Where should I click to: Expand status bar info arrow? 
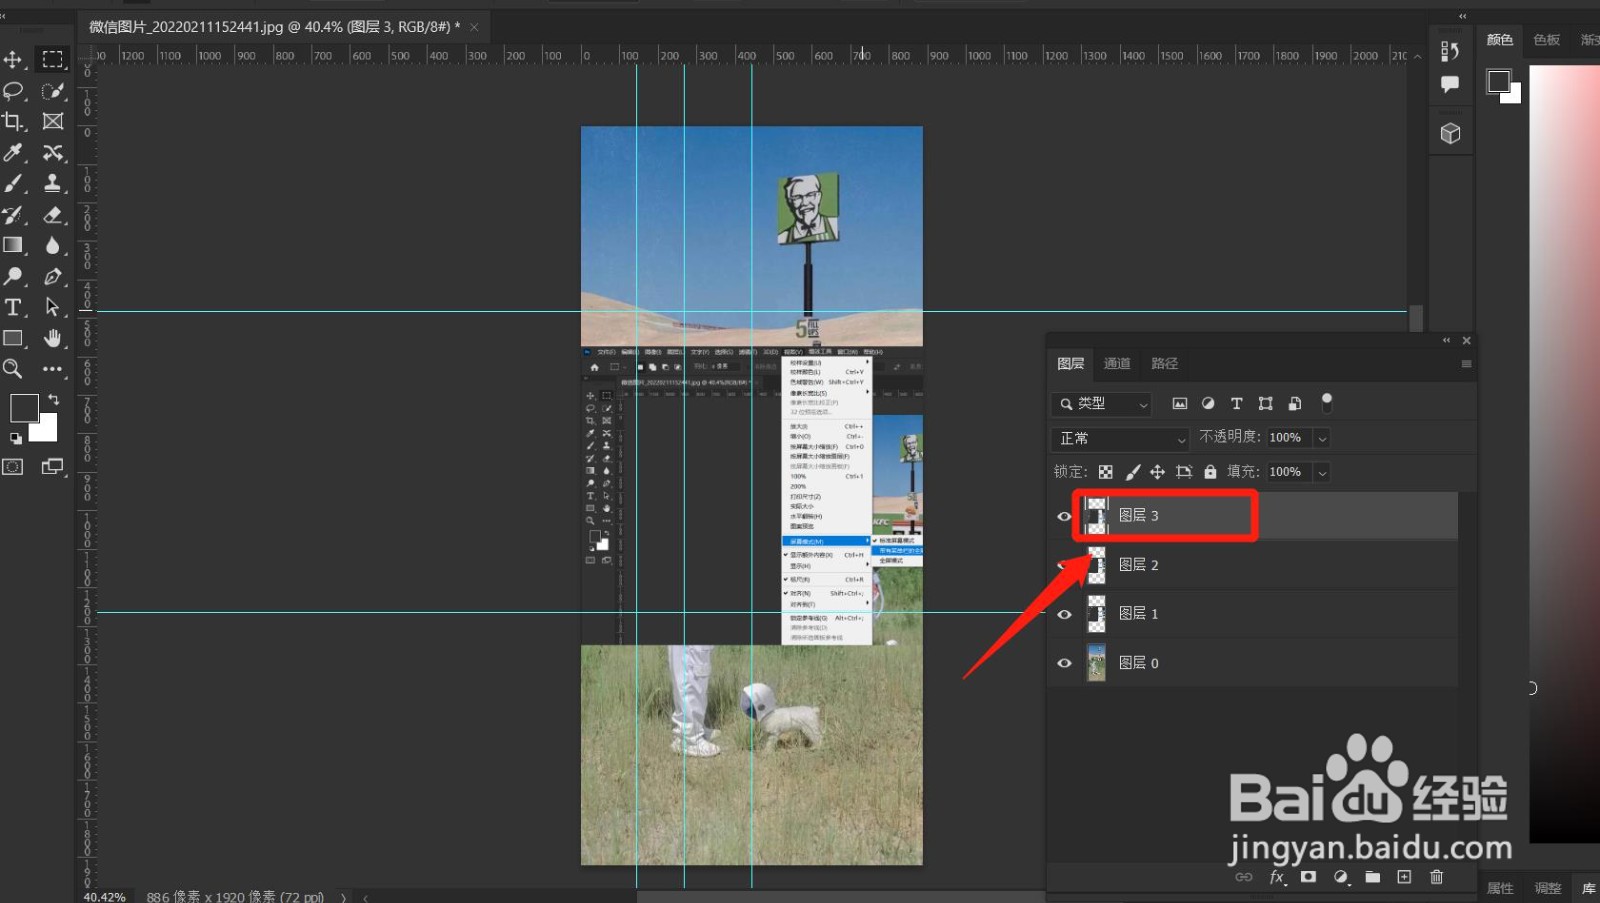(343, 897)
